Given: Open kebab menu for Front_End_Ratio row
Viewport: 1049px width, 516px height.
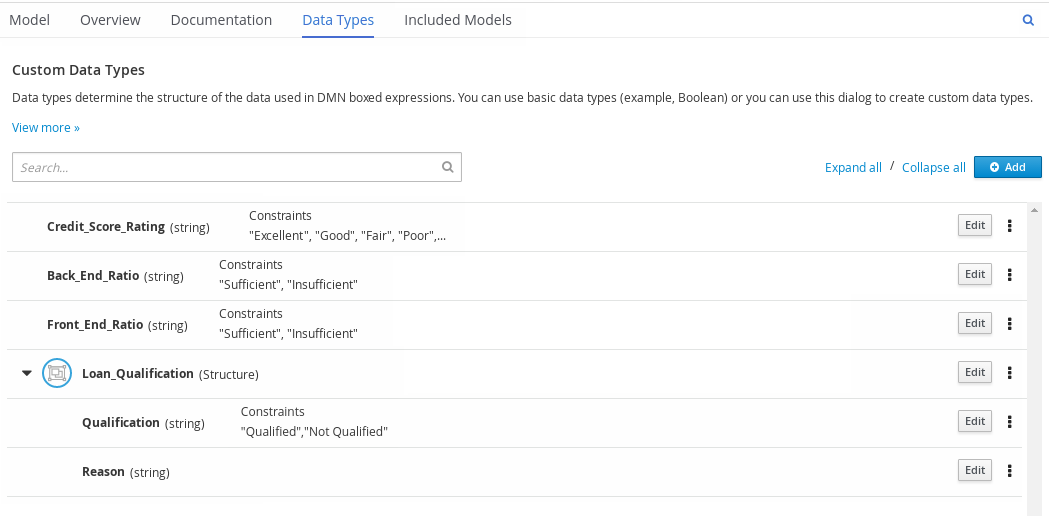Looking at the screenshot, I should pos(1009,324).
